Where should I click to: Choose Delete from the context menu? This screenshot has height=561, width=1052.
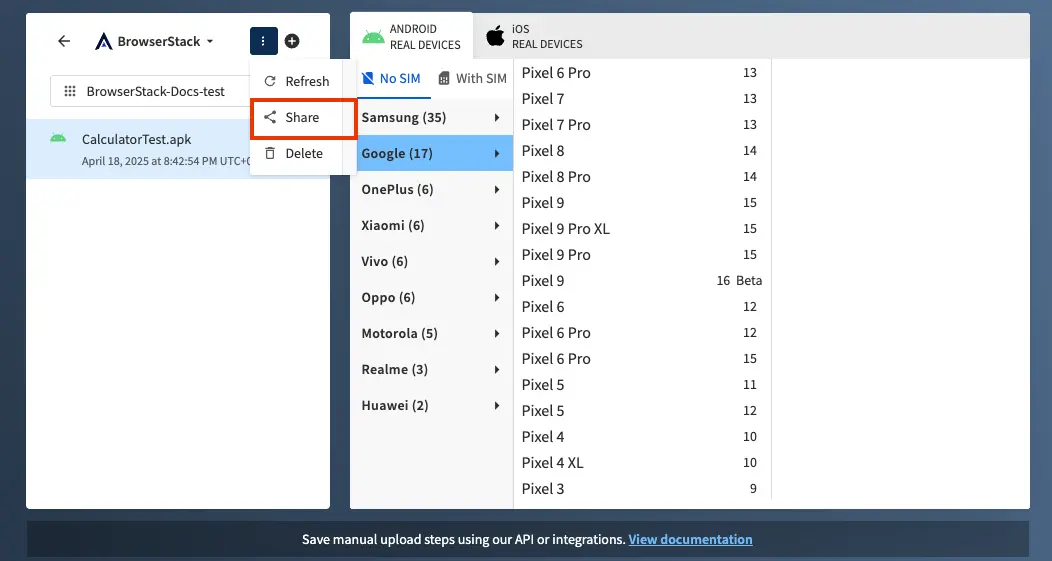(x=303, y=153)
